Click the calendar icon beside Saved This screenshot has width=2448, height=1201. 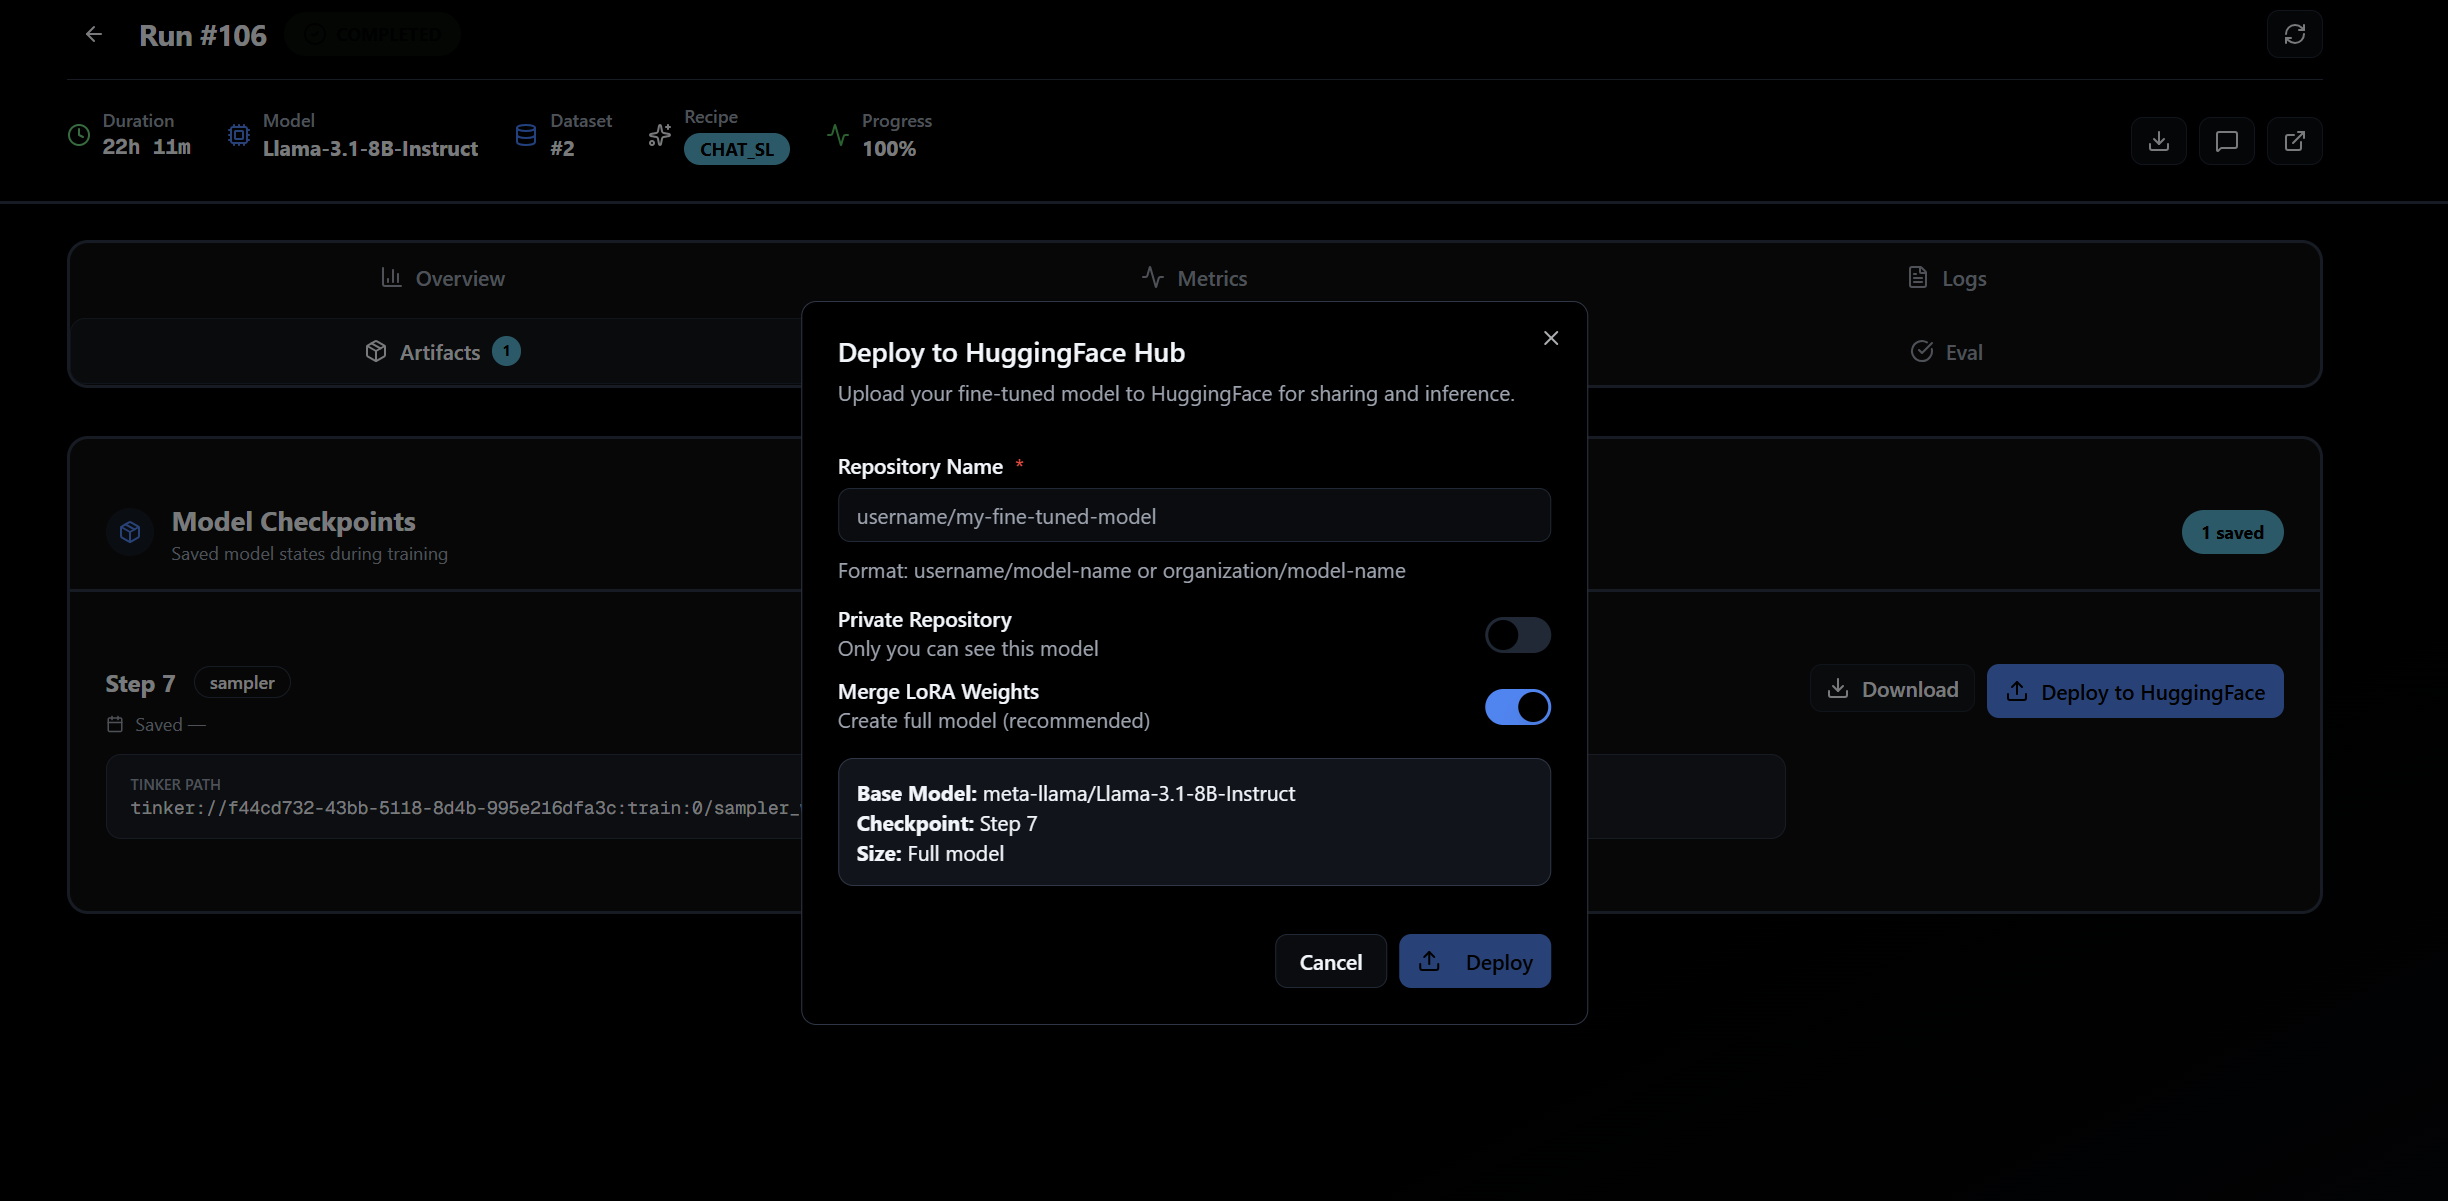point(114,723)
